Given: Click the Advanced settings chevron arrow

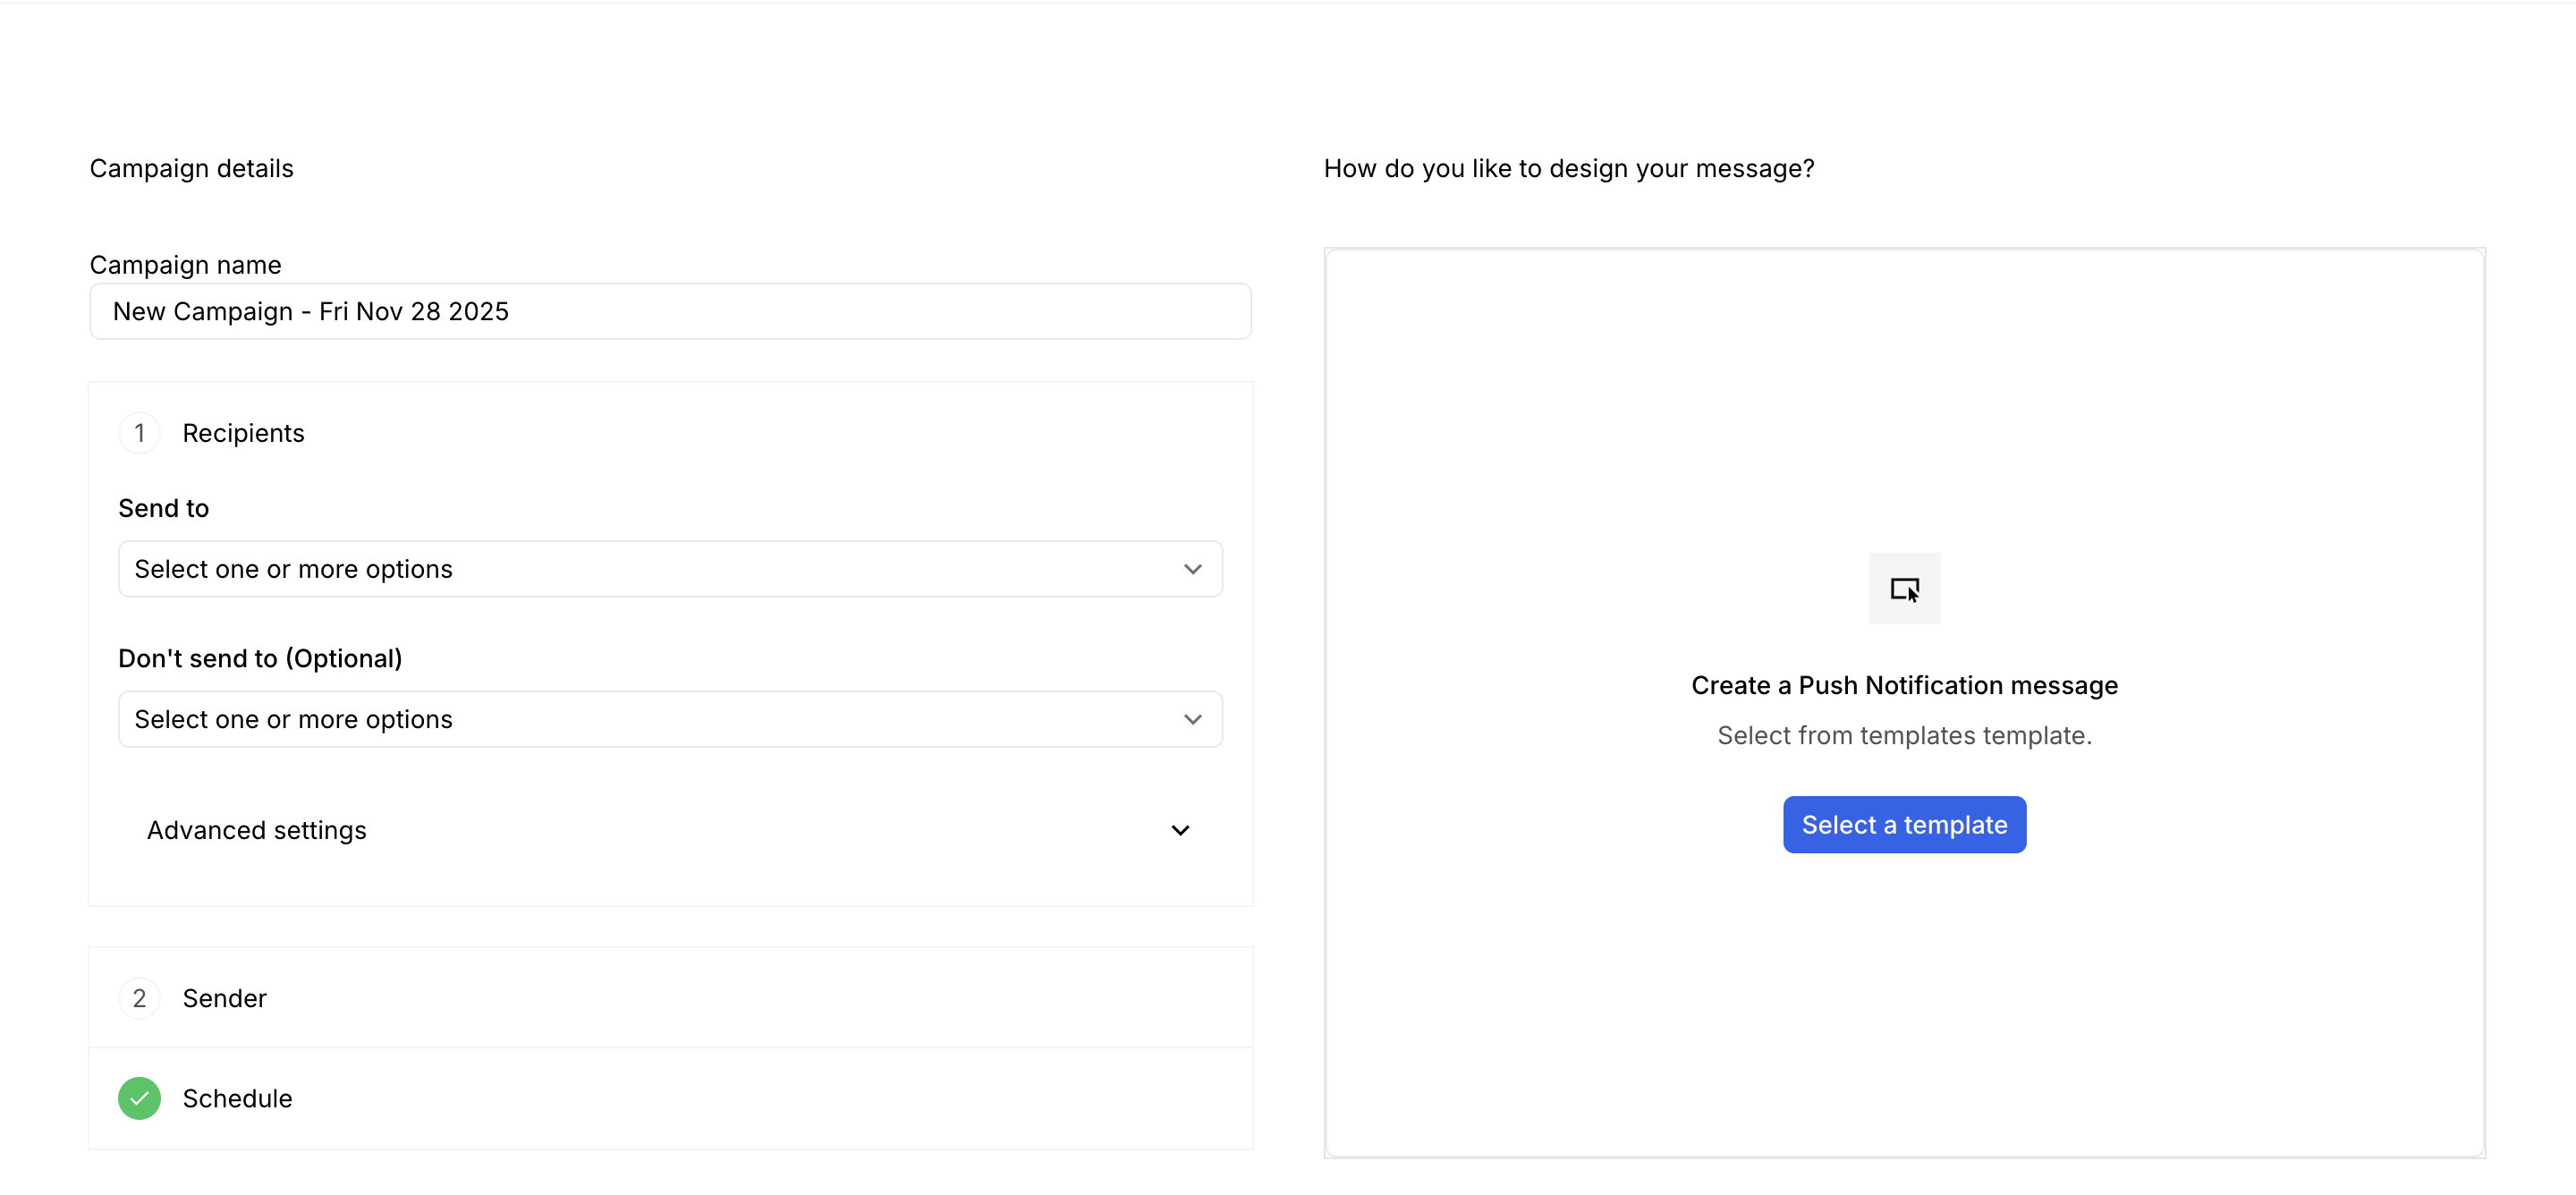Looking at the screenshot, I should [1180, 830].
